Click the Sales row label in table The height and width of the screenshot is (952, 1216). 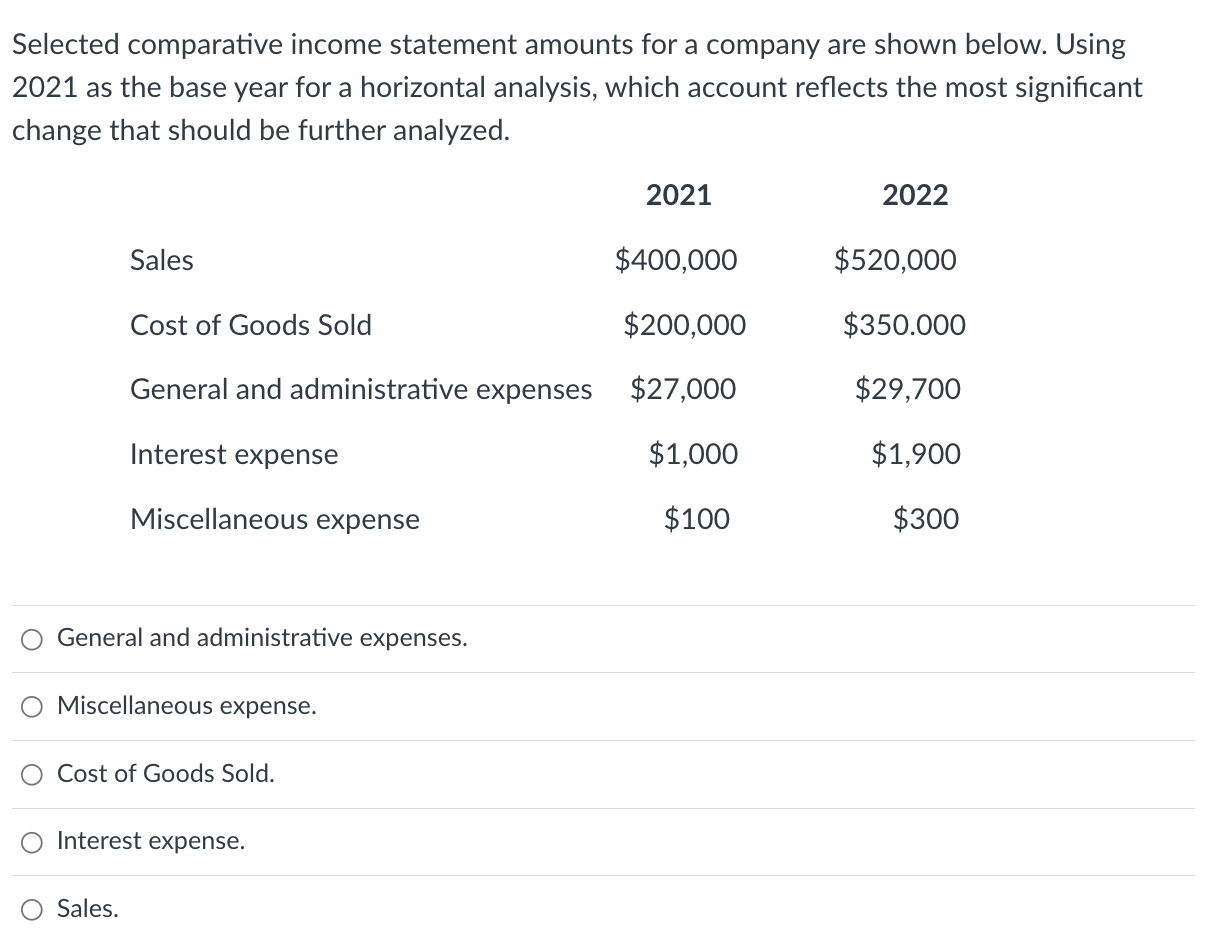(x=162, y=261)
